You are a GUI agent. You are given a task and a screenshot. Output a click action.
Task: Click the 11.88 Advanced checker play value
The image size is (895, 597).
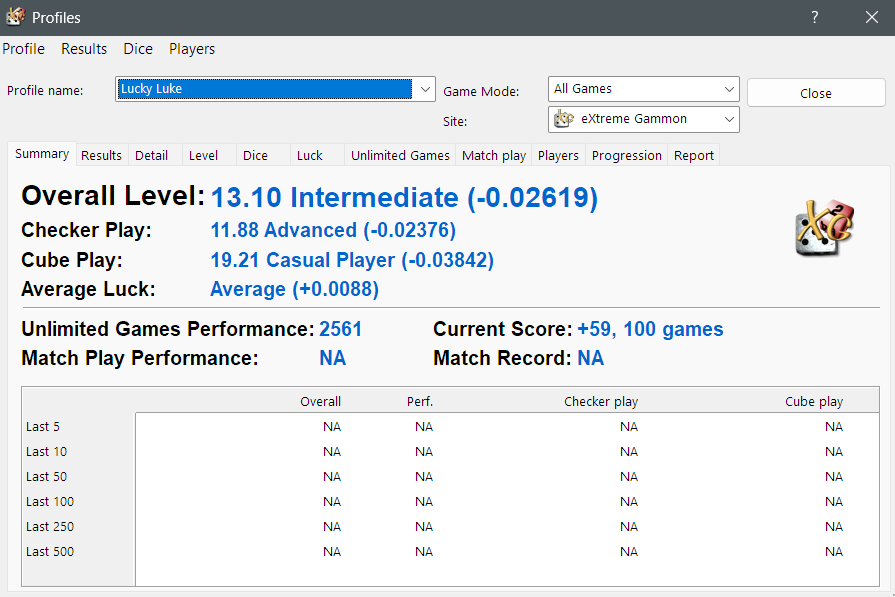coord(333,230)
